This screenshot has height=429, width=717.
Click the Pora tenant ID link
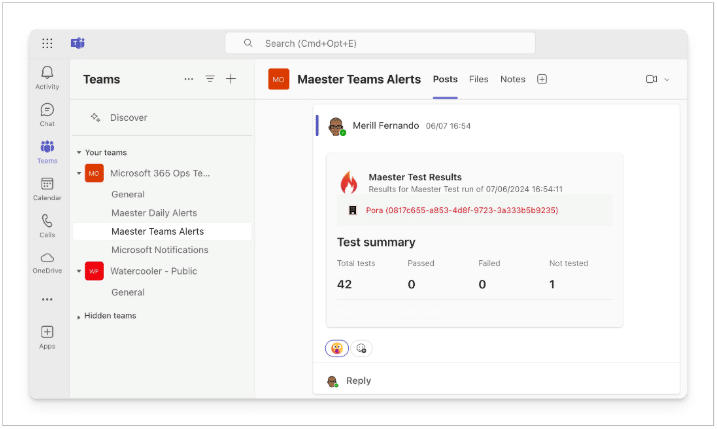tap(462, 210)
